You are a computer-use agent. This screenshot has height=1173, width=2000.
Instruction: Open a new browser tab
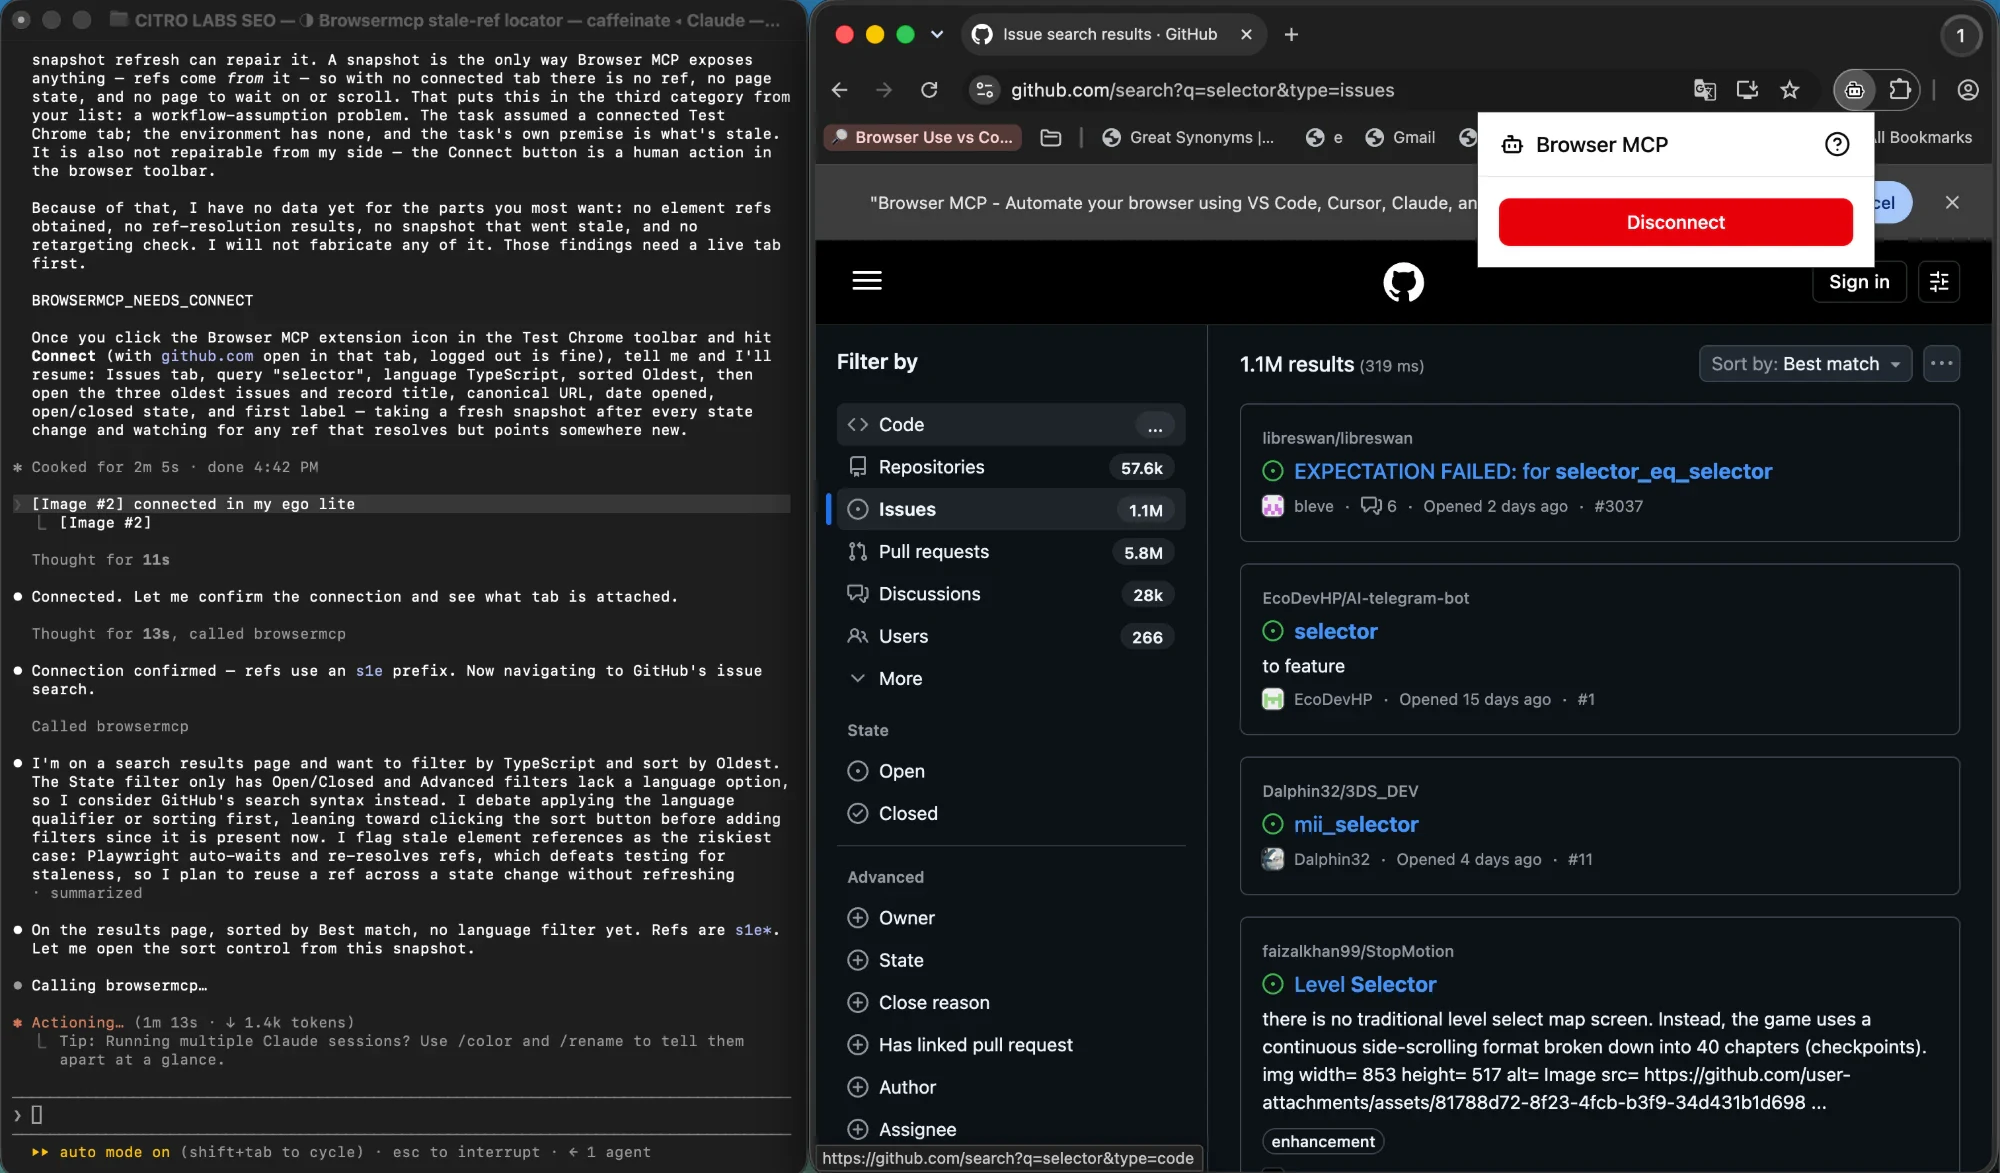click(1291, 34)
